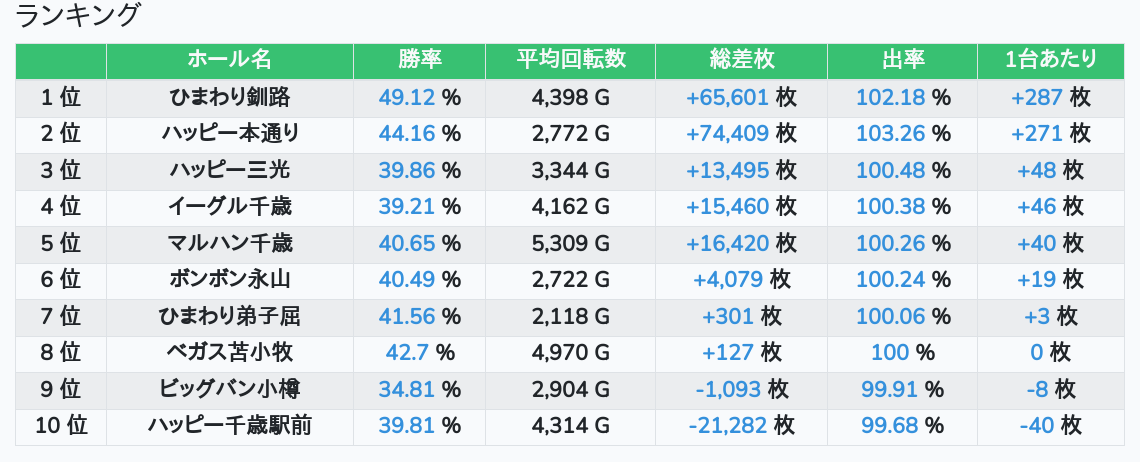This screenshot has height=462, width=1140.
Task: Click the ボンボン永山 hall name
Action: [230, 279]
